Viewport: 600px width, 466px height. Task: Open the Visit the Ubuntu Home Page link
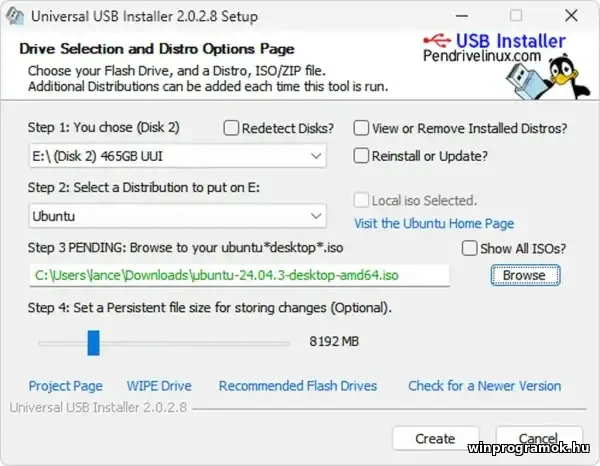coord(434,223)
